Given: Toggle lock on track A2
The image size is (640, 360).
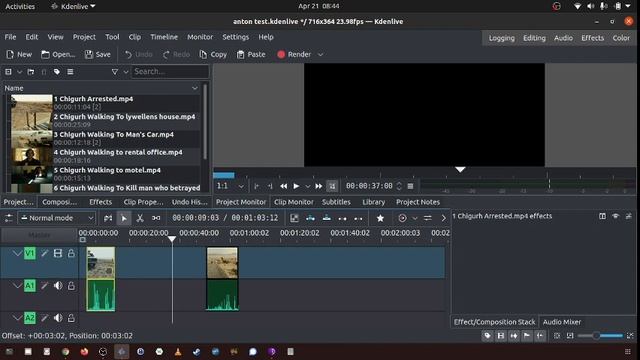Looking at the screenshot, I should click(71, 318).
